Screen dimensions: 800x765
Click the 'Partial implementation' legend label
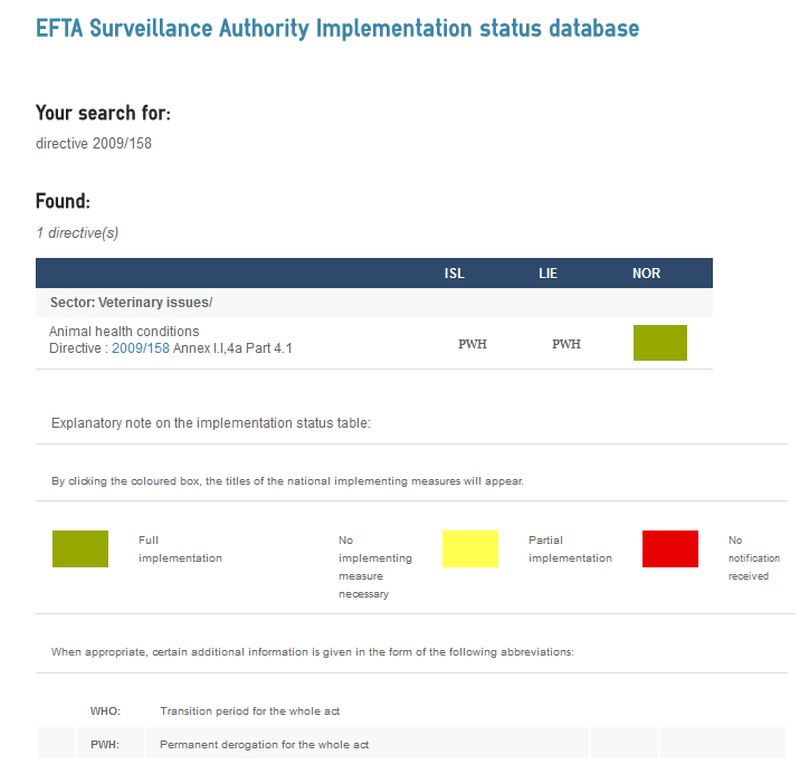570,549
